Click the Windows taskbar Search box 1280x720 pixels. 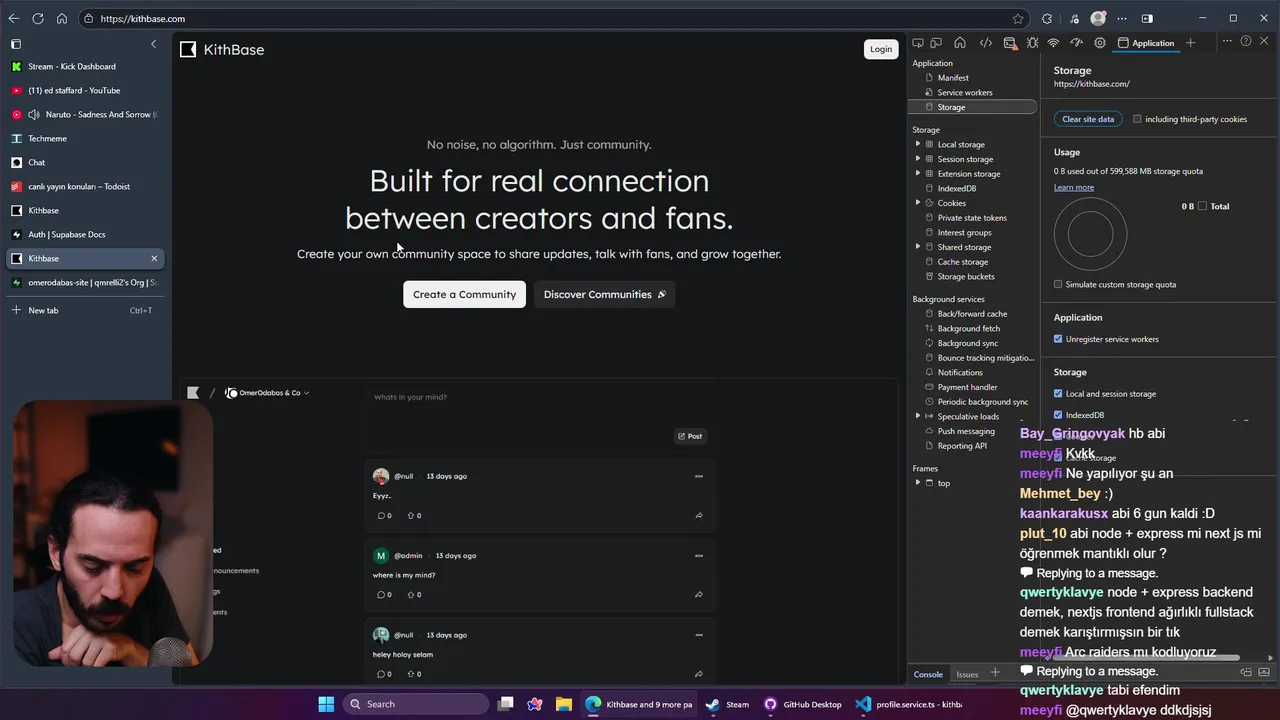(x=416, y=704)
